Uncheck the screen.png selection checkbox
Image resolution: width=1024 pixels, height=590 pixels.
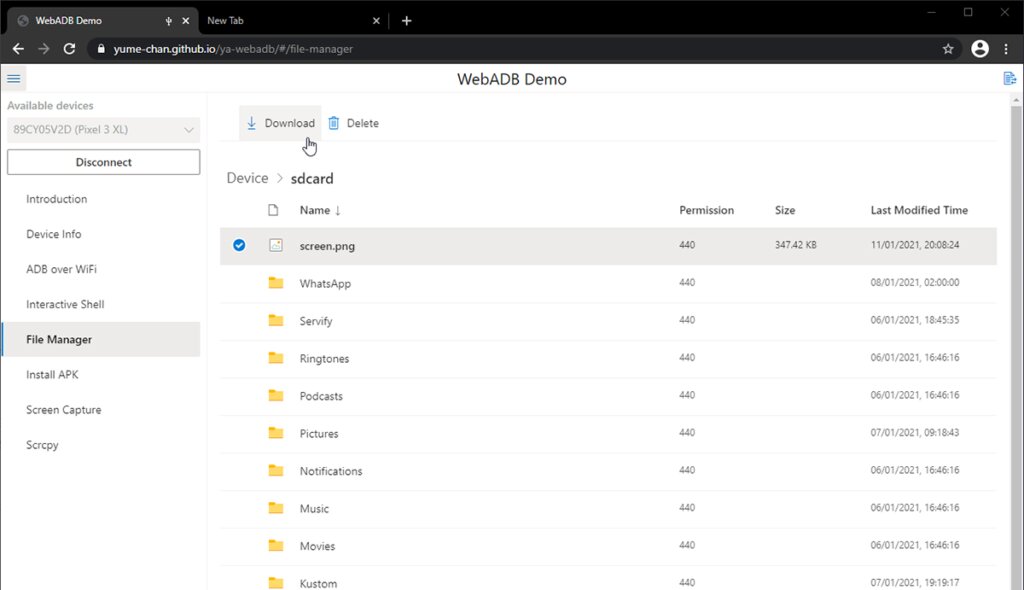238,245
